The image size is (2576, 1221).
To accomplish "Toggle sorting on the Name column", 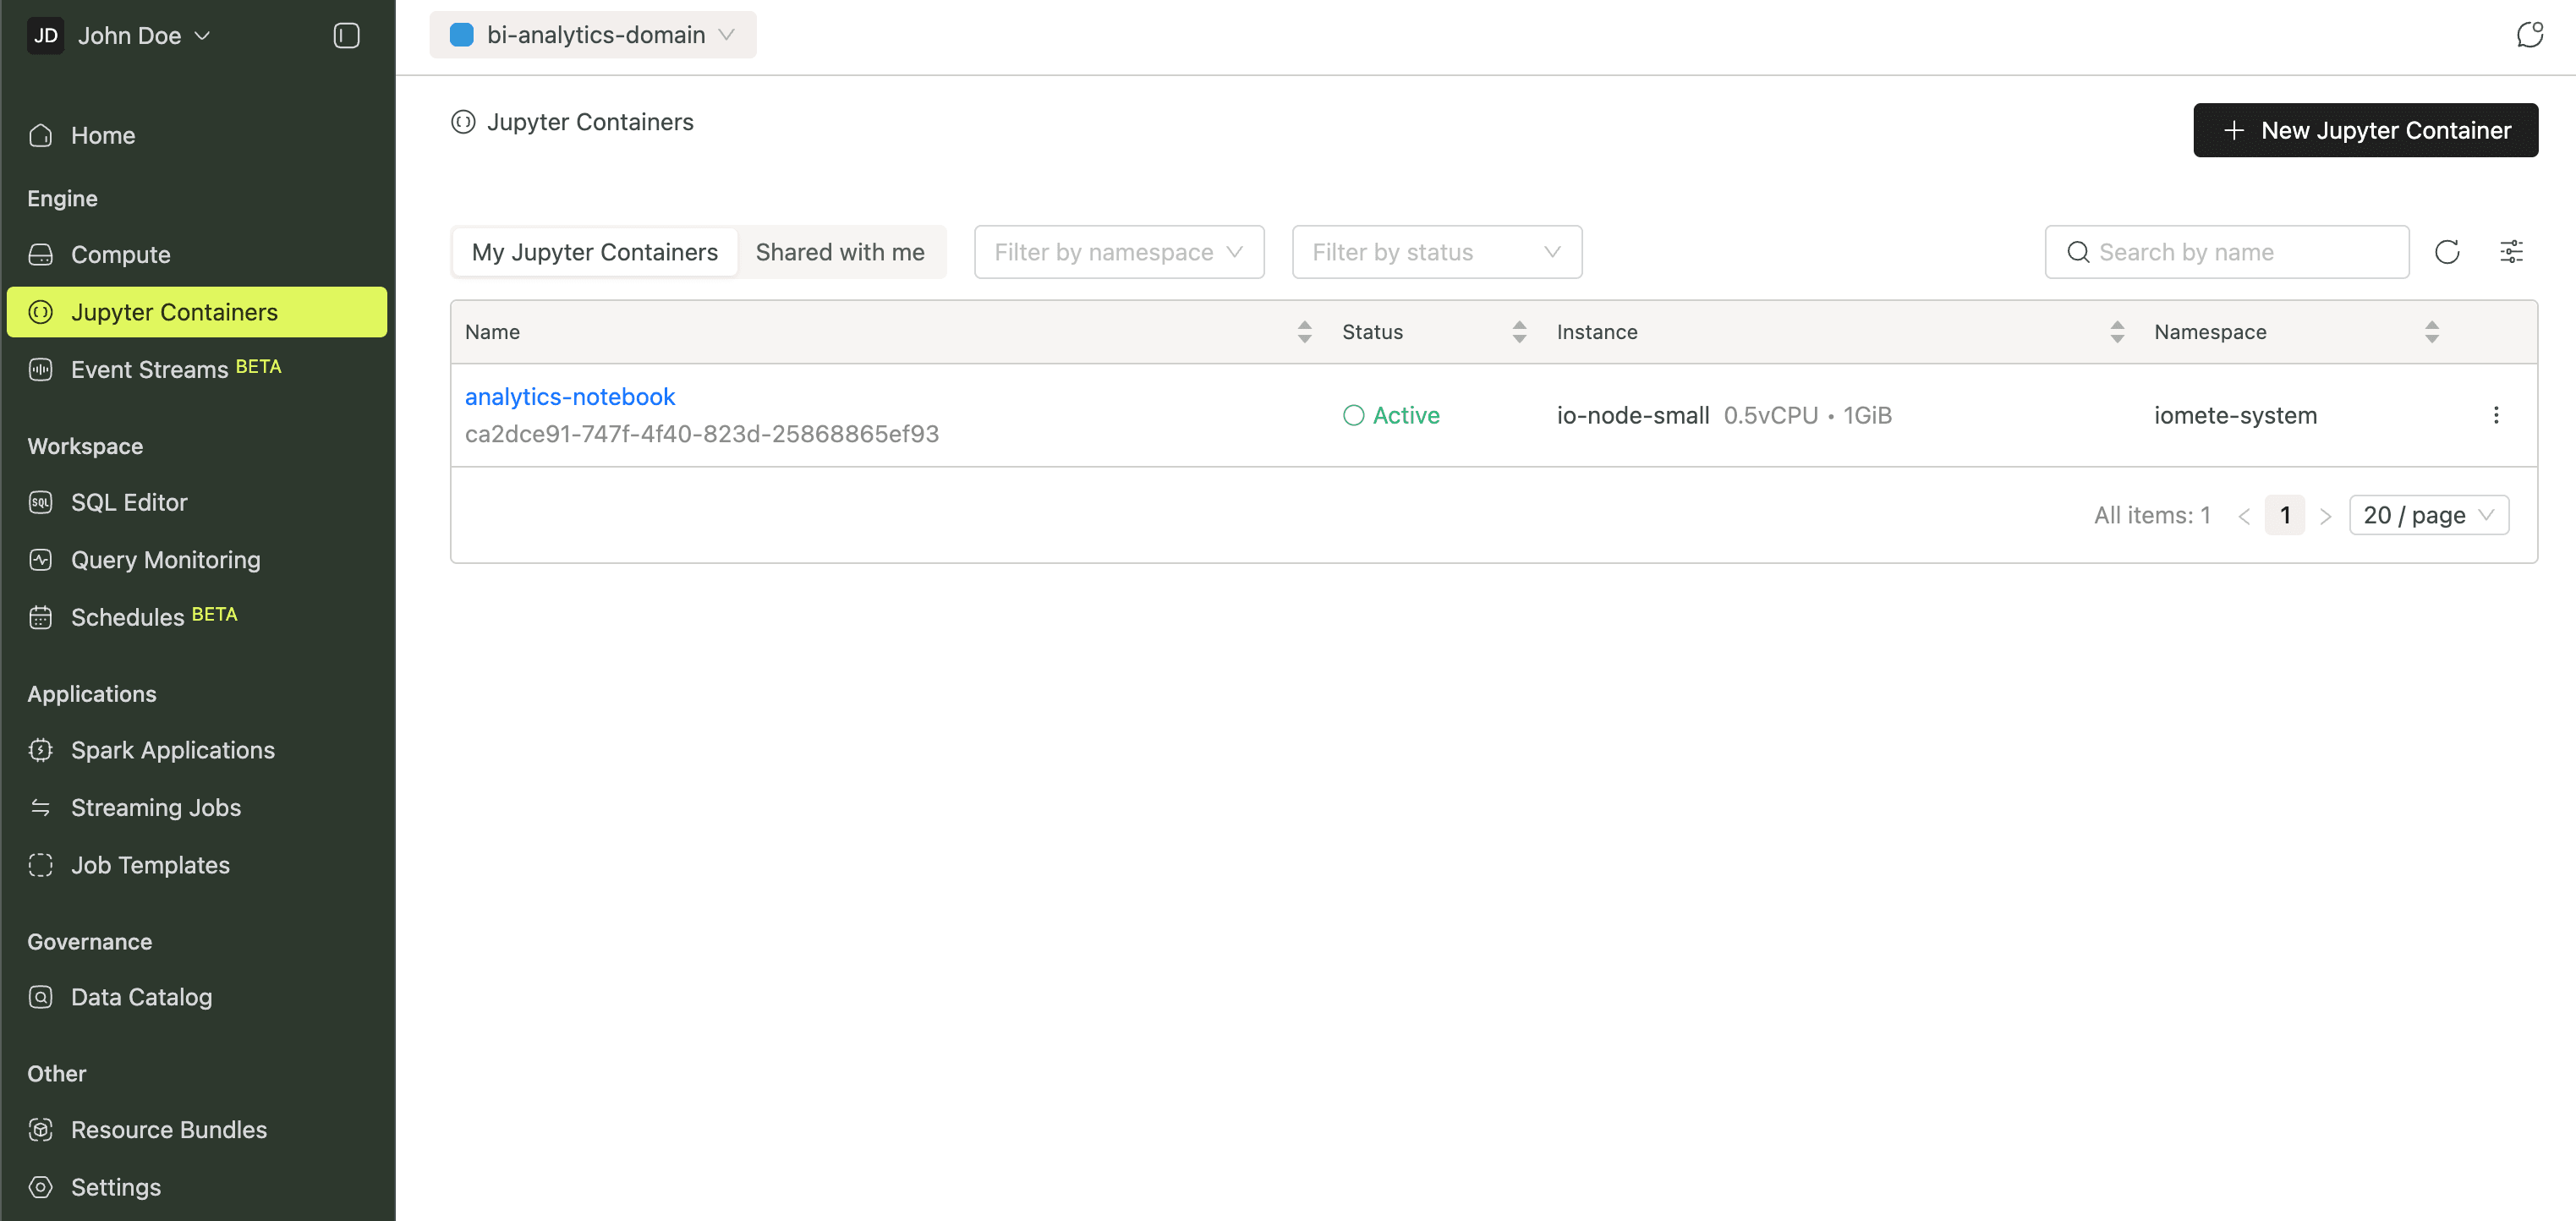I will pyautogui.click(x=1304, y=331).
